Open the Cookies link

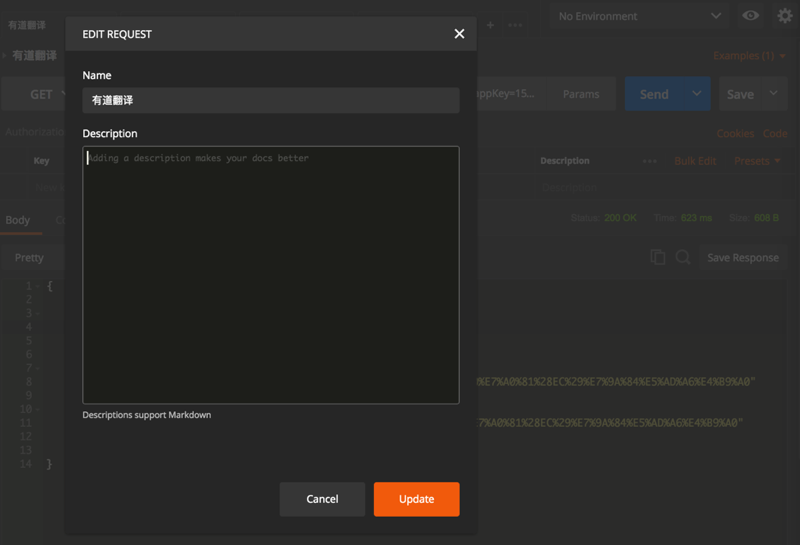coord(735,134)
